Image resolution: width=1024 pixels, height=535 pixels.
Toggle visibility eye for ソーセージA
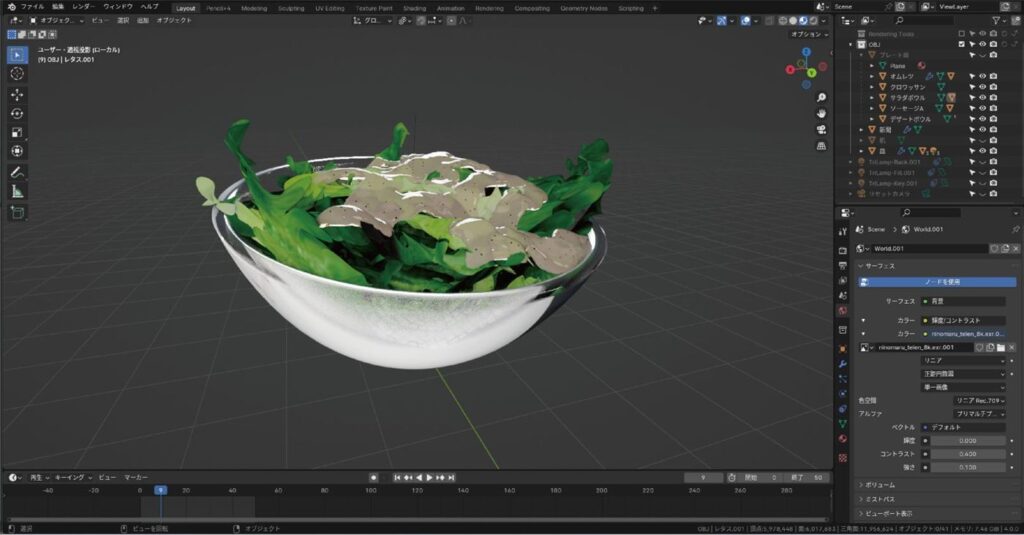pyautogui.click(x=982, y=108)
